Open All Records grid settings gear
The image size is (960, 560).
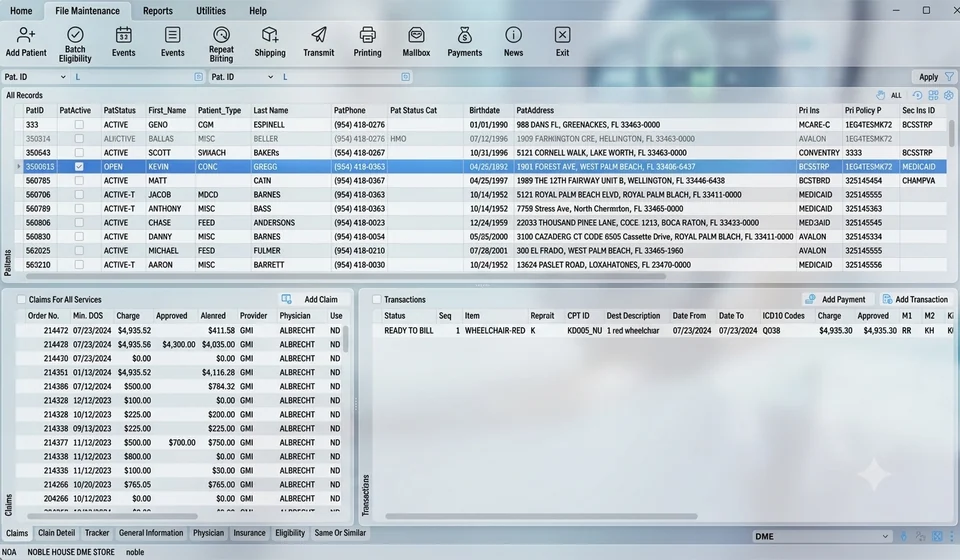948,95
